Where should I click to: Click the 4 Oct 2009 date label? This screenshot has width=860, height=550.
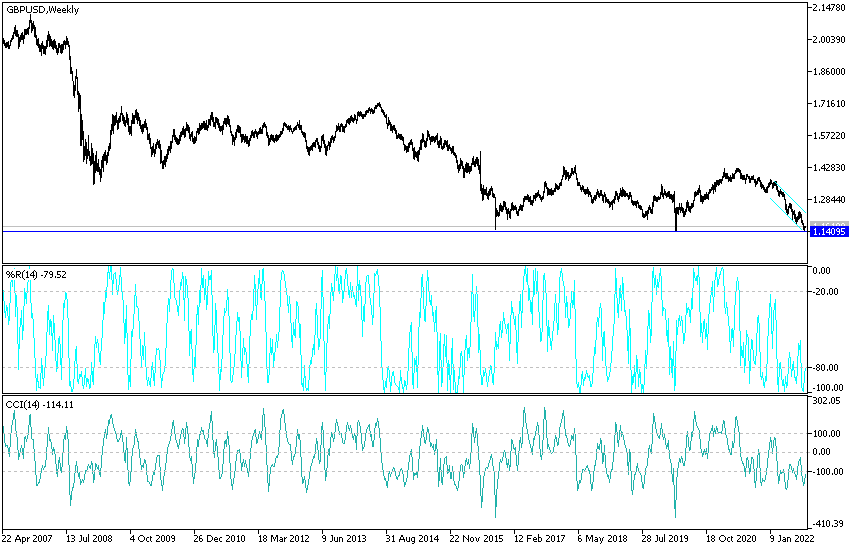click(152, 538)
